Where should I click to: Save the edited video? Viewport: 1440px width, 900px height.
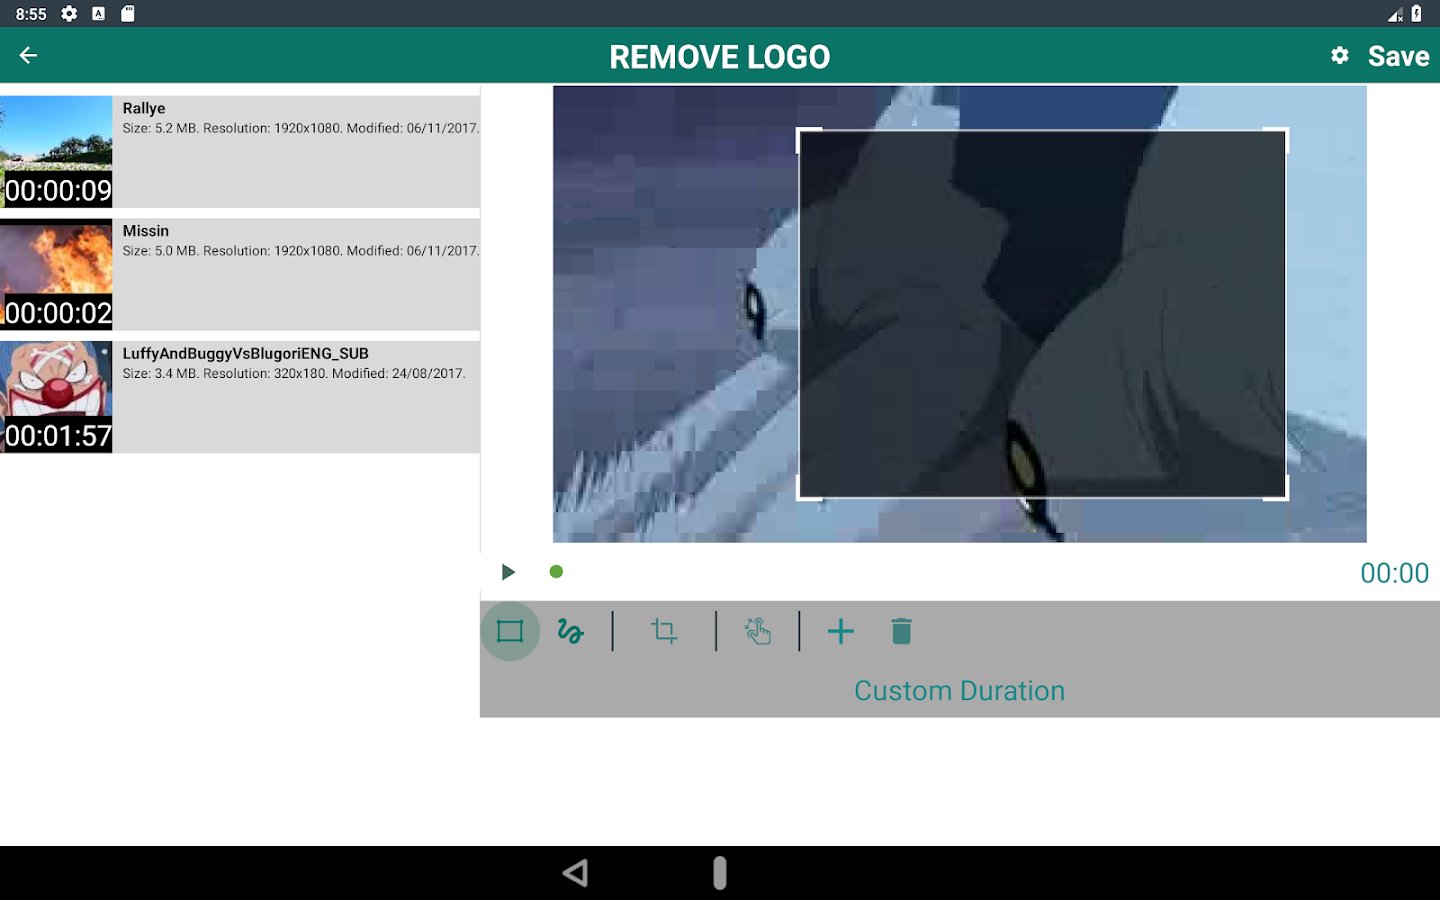pyautogui.click(x=1398, y=56)
